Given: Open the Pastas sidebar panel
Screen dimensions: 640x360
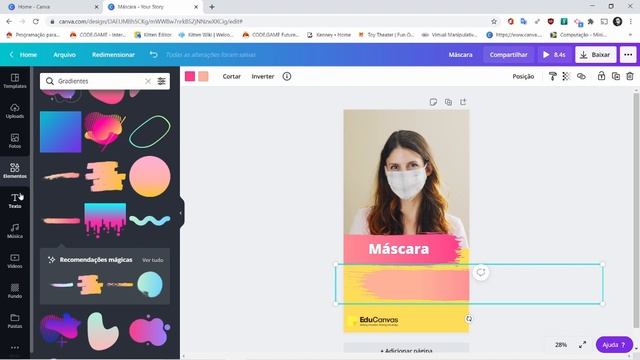Looking at the screenshot, I should tap(15, 321).
